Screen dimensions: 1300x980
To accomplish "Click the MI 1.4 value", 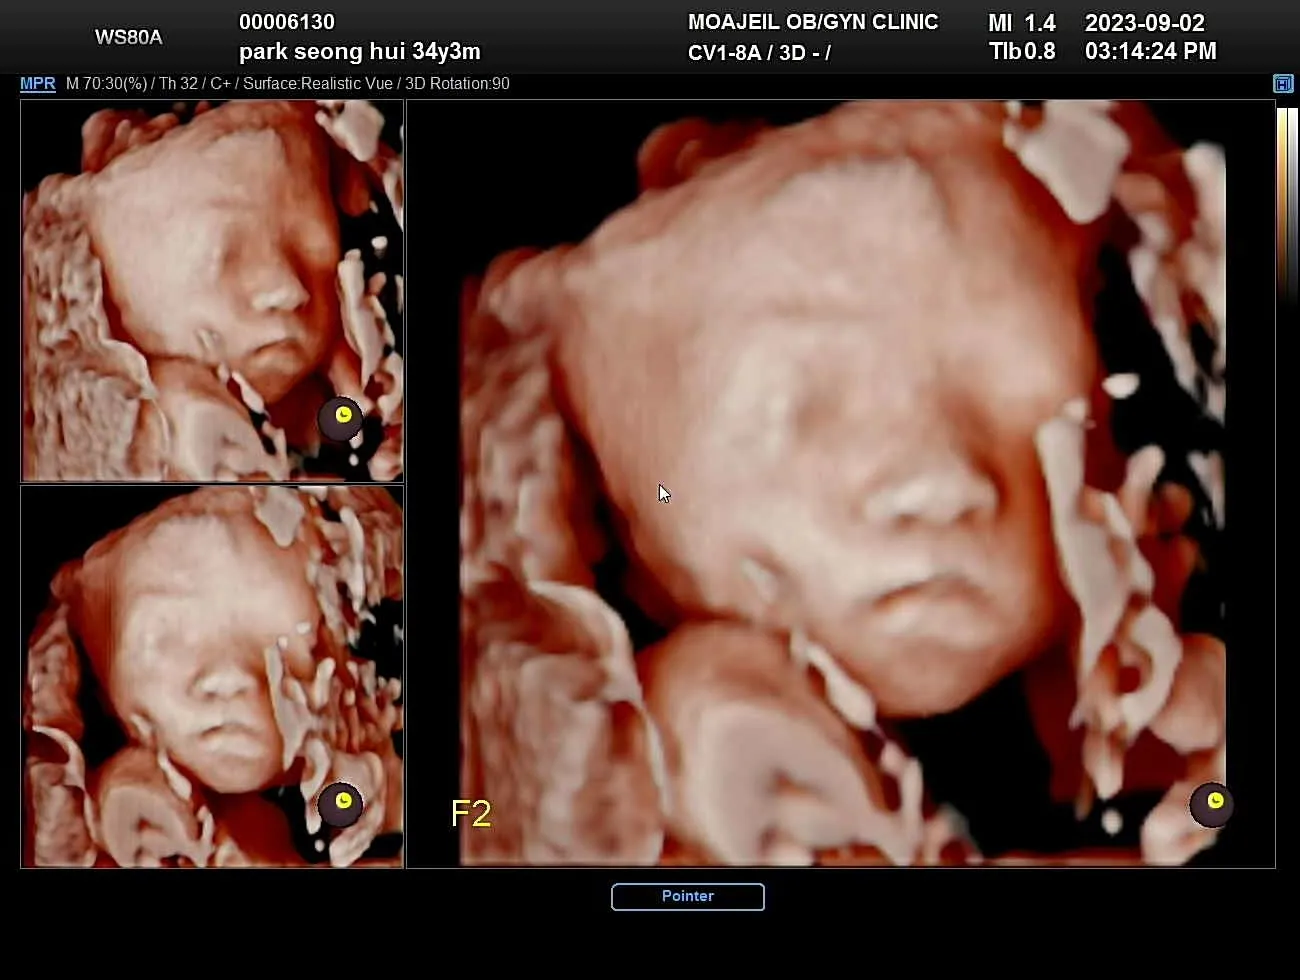I will [1022, 23].
